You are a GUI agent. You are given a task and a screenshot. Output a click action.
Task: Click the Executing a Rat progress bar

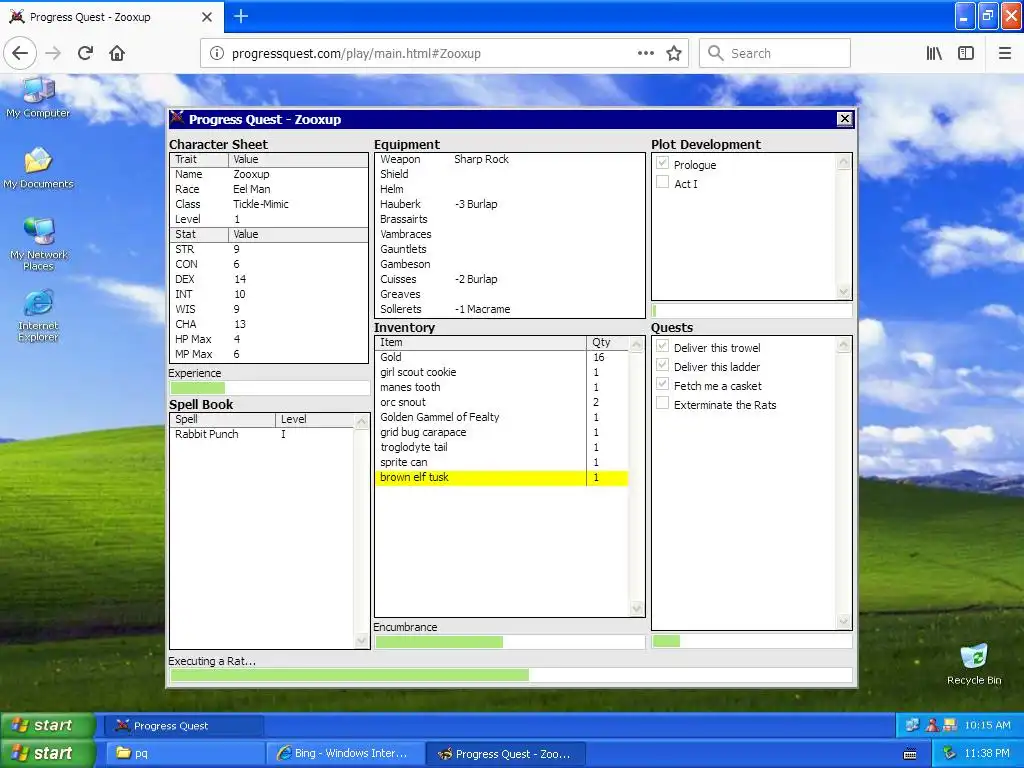(511, 675)
